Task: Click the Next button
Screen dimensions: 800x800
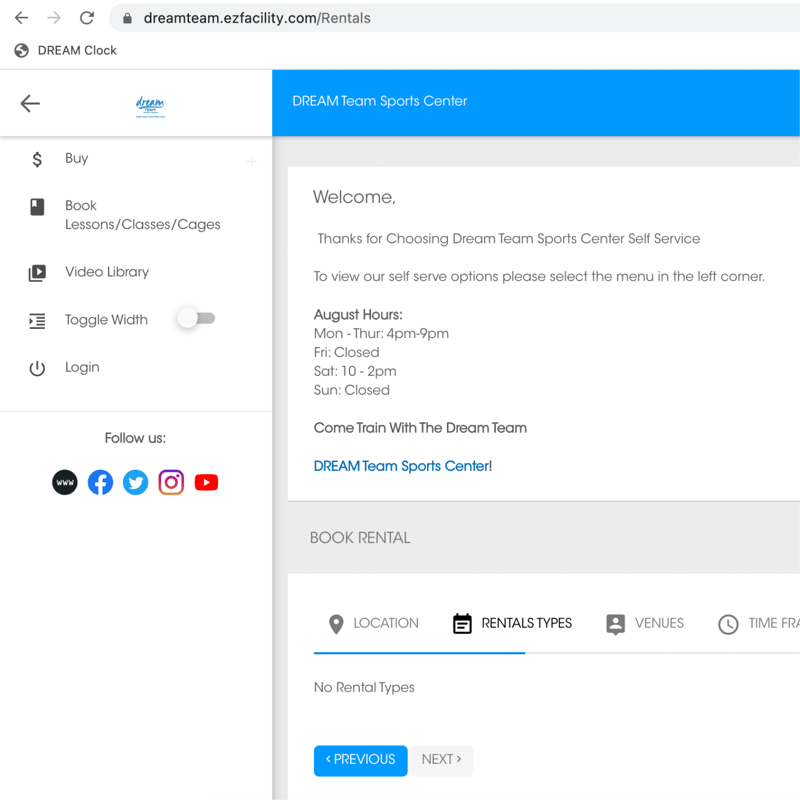Action: tap(441, 760)
